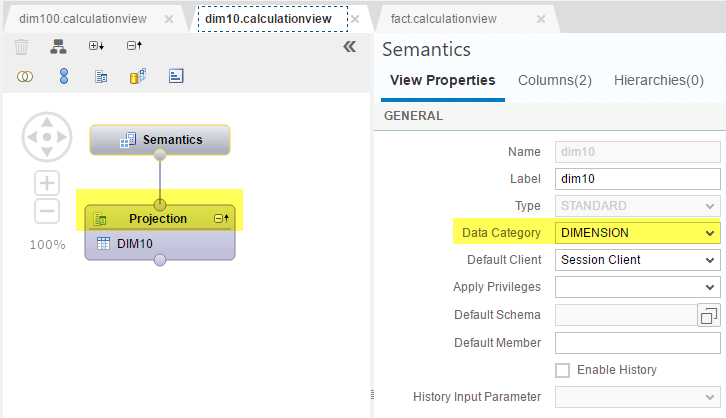
Task: Click the Label input field
Action: (x=638, y=179)
